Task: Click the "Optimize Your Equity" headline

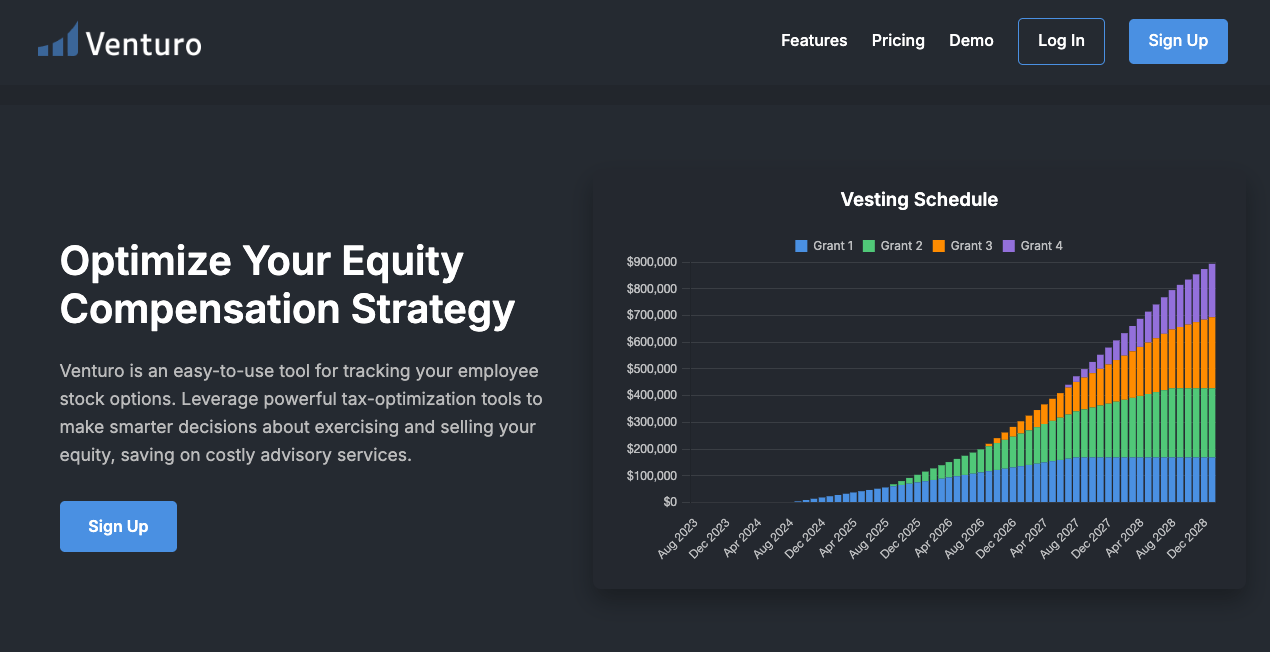Action: pyautogui.click(x=262, y=262)
